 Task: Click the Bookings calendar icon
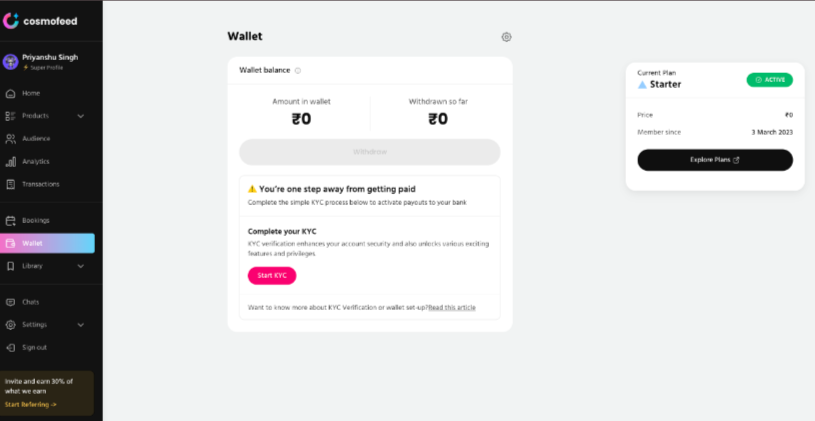(x=10, y=221)
